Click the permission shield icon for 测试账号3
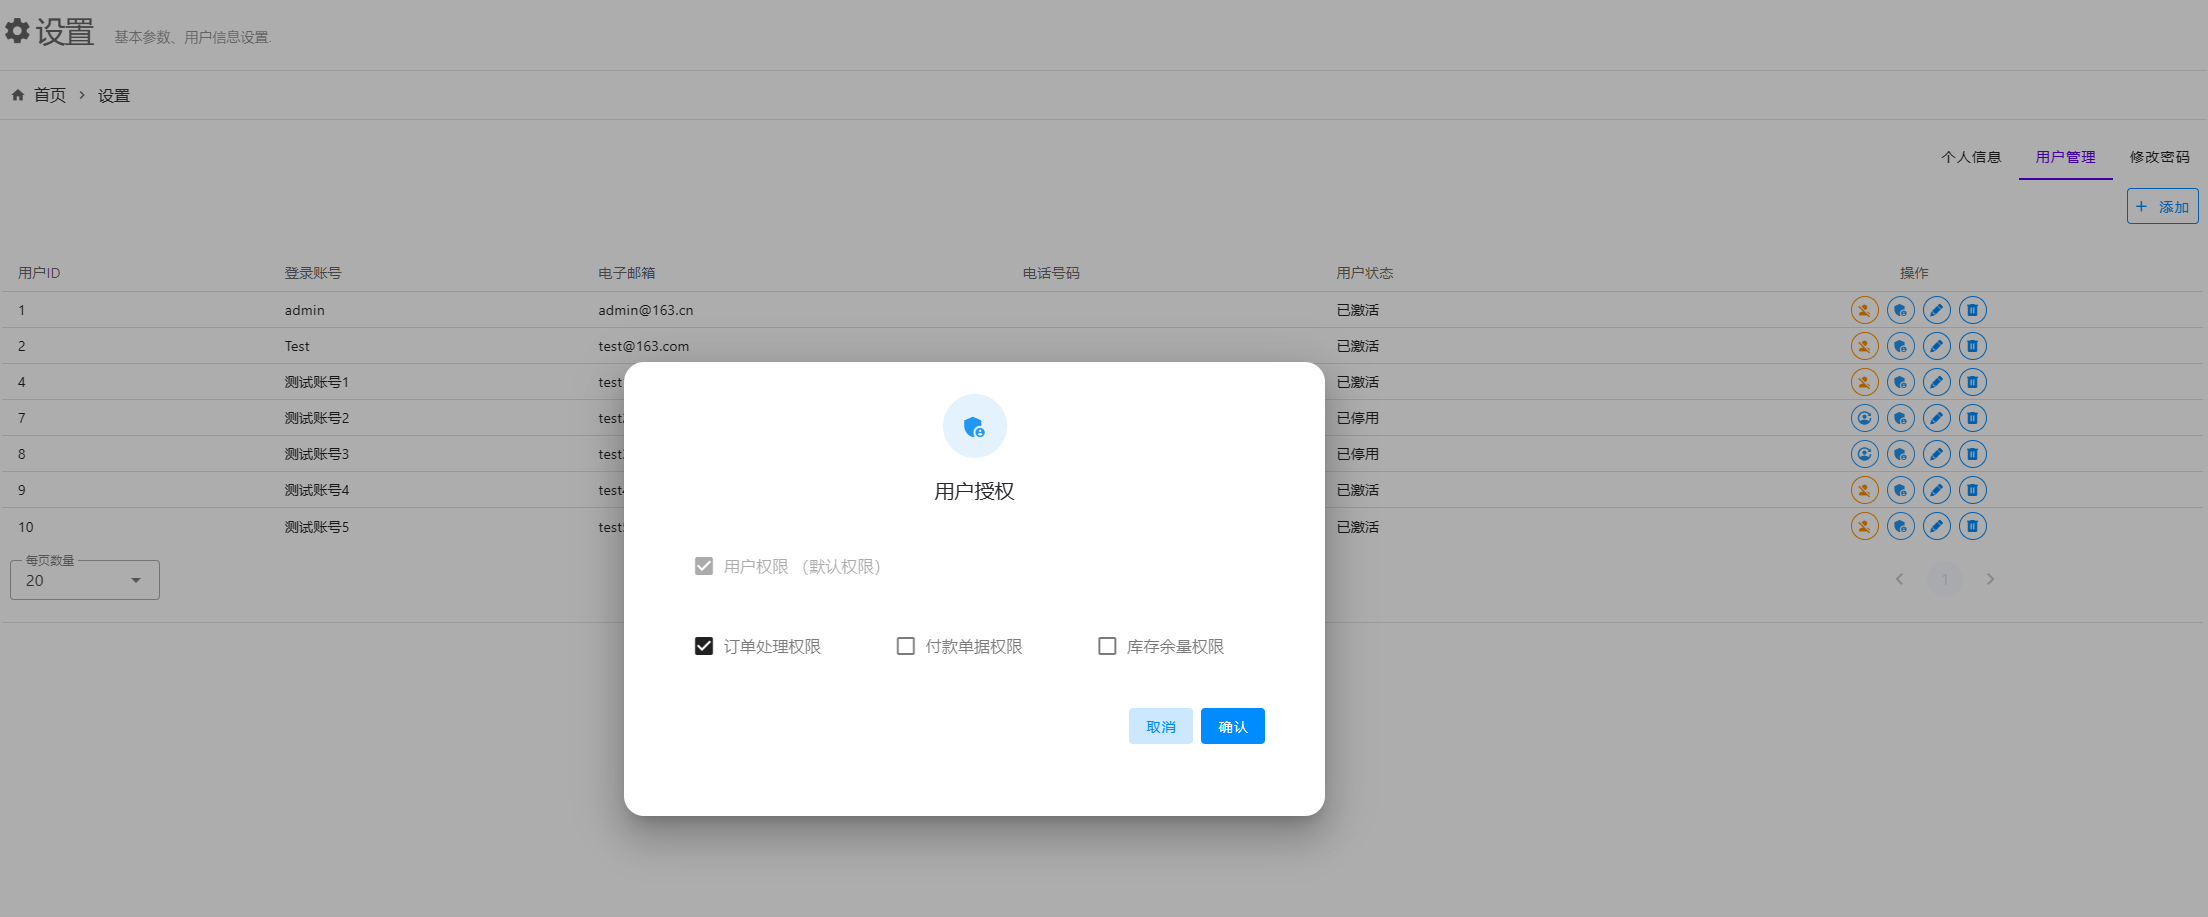The image size is (2208, 917). (1900, 454)
